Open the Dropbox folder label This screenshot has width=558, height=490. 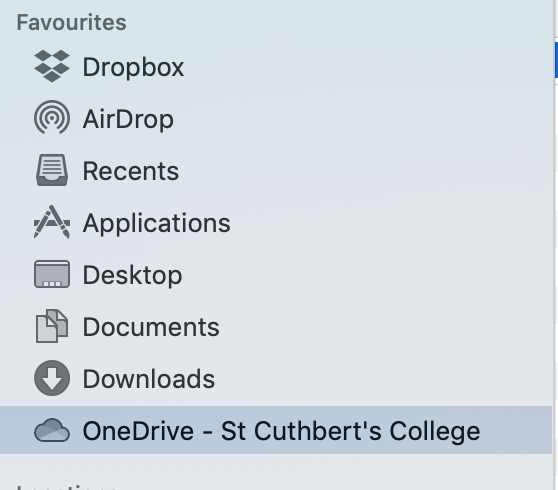tap(133, 67)
